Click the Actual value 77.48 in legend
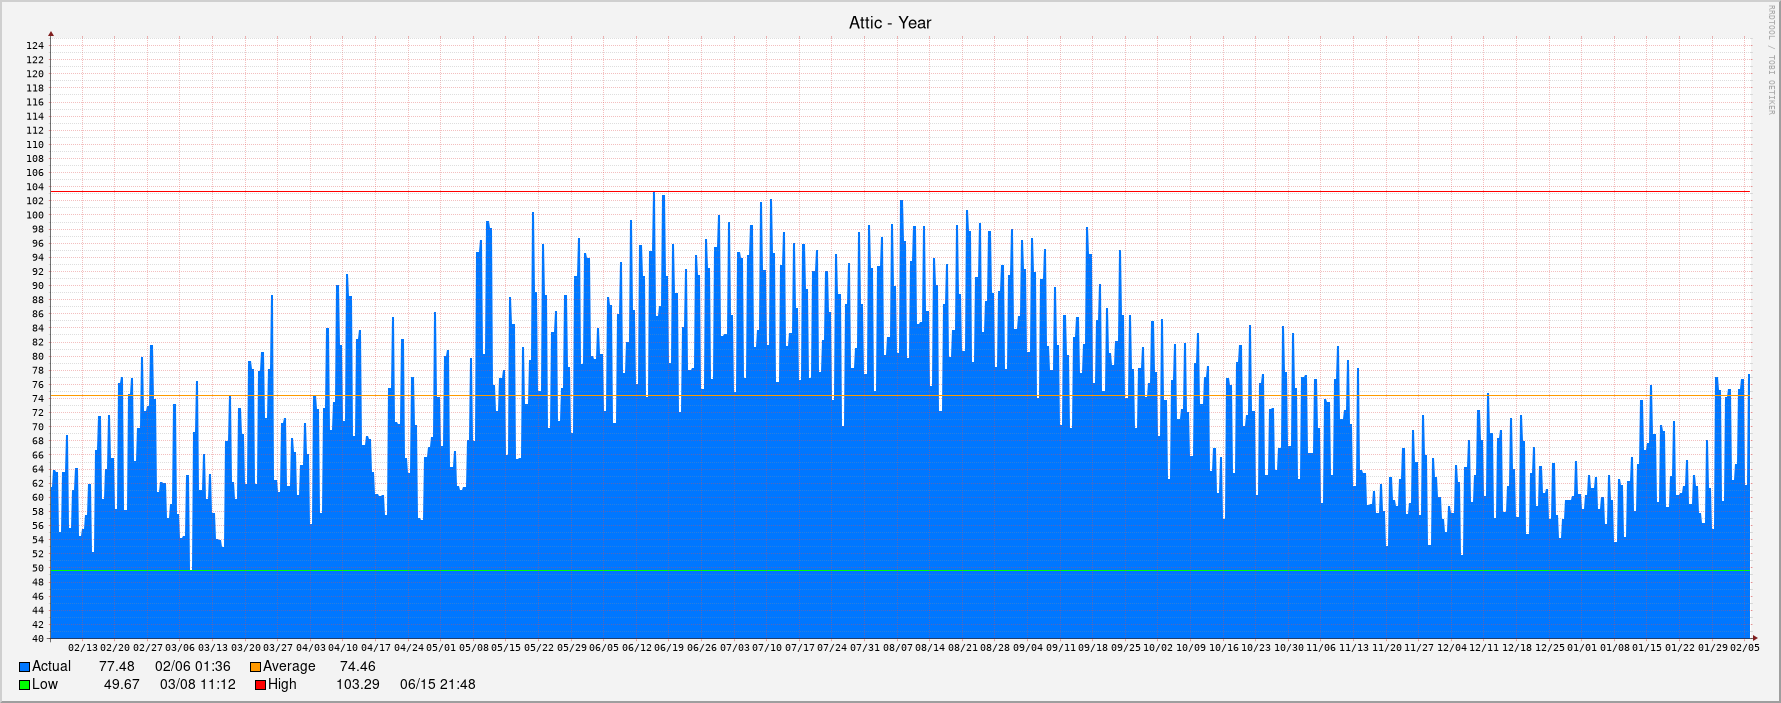1781x703 pixels. 116,667
